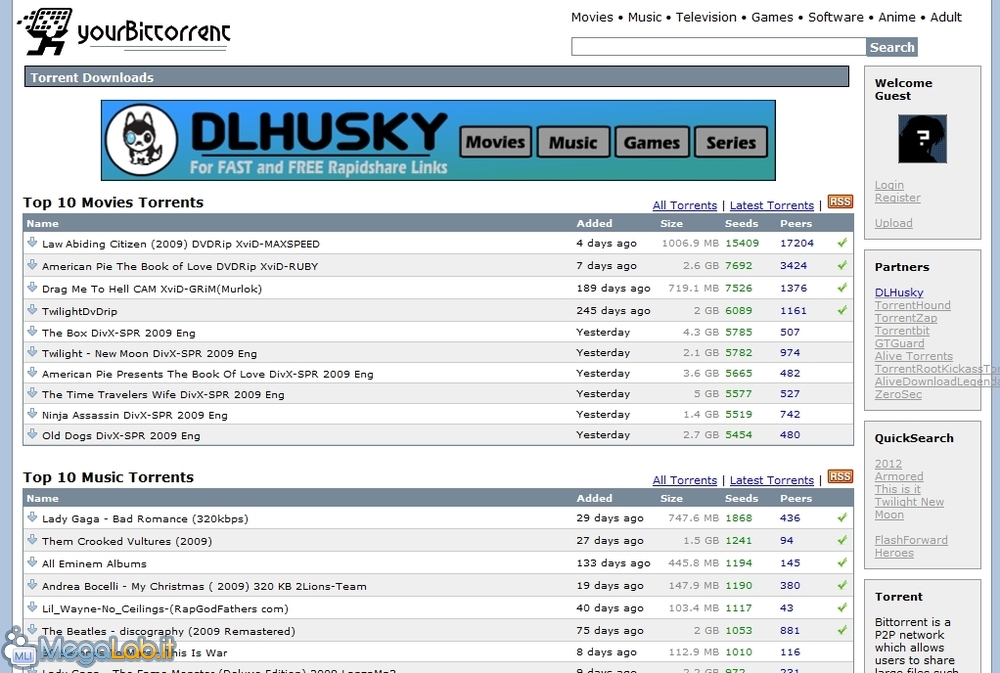Click the Music button on DLHusky banner
Screen dimensions: 1000x673
click(573, 142)
